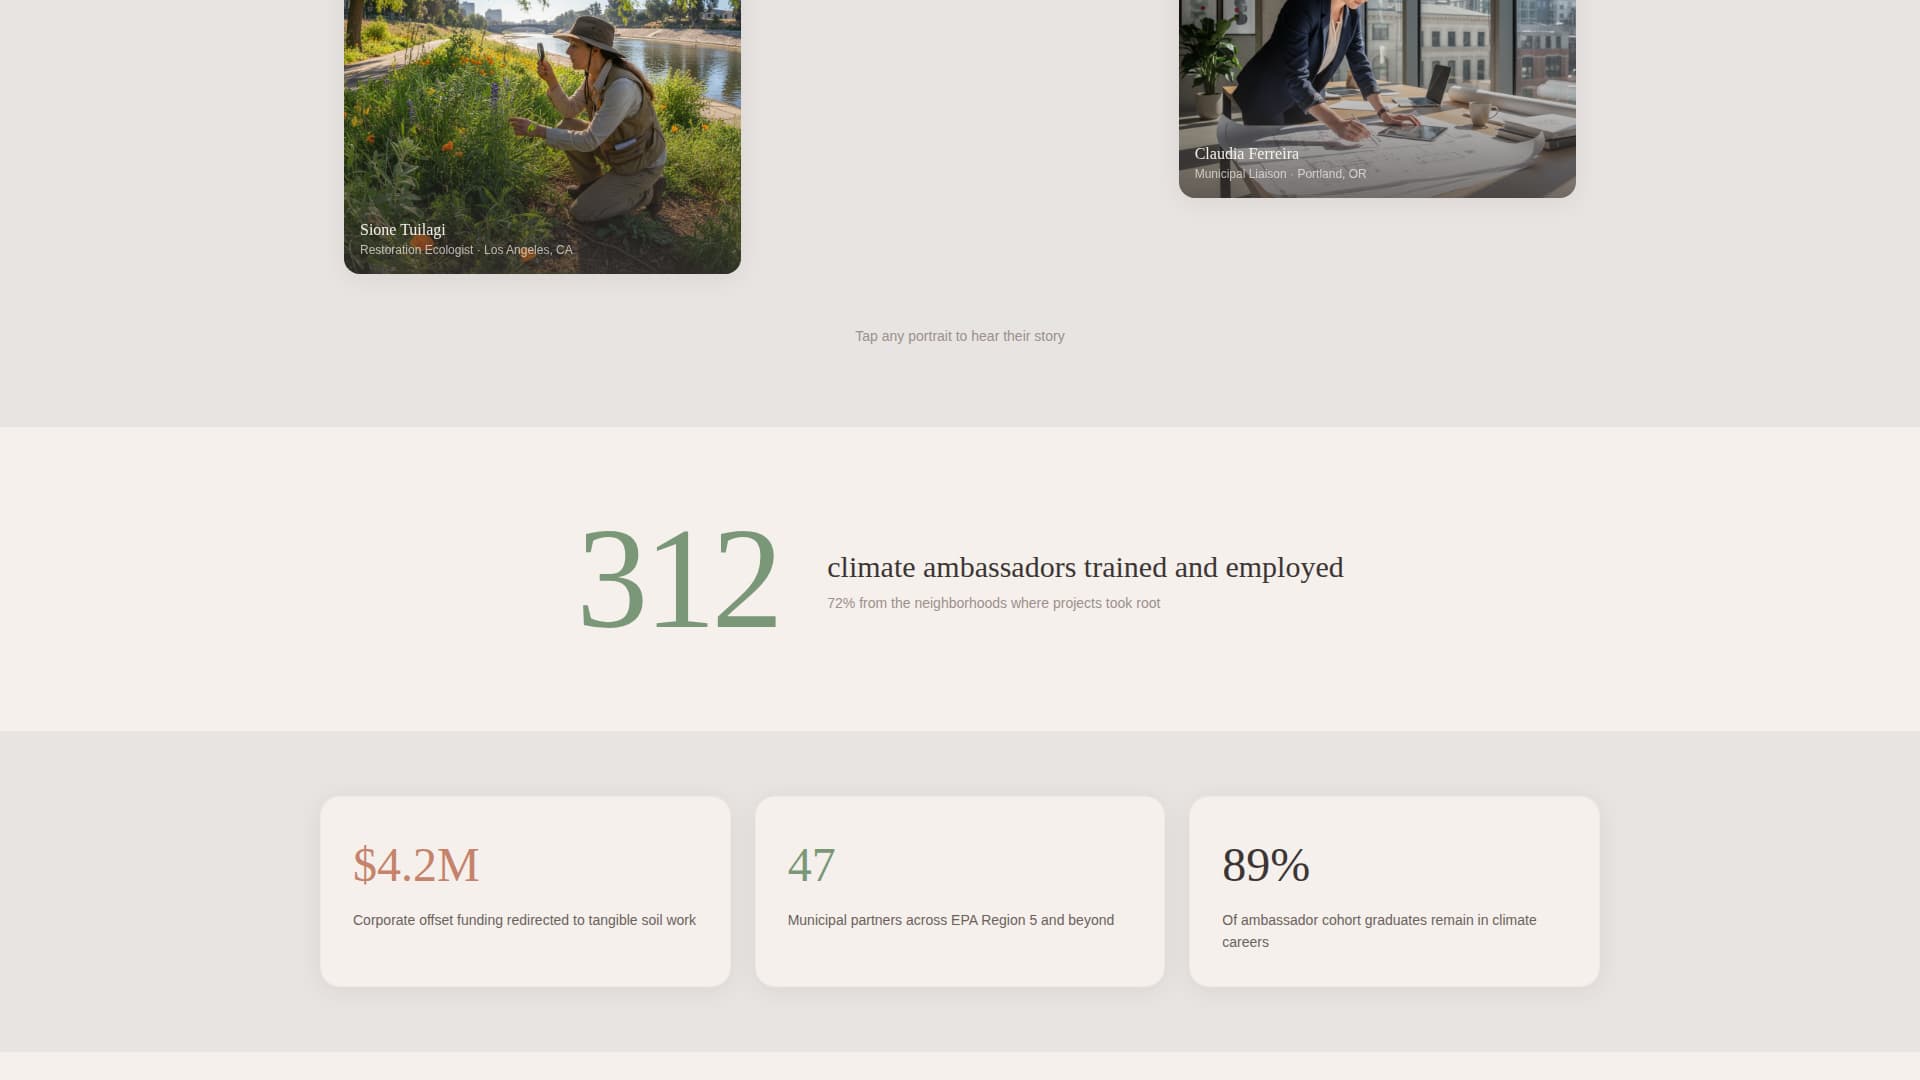Open the 47 municipal partners stat card
Image resolution: width=1920 pixels, height=1080 pixels.
(960, 890)
